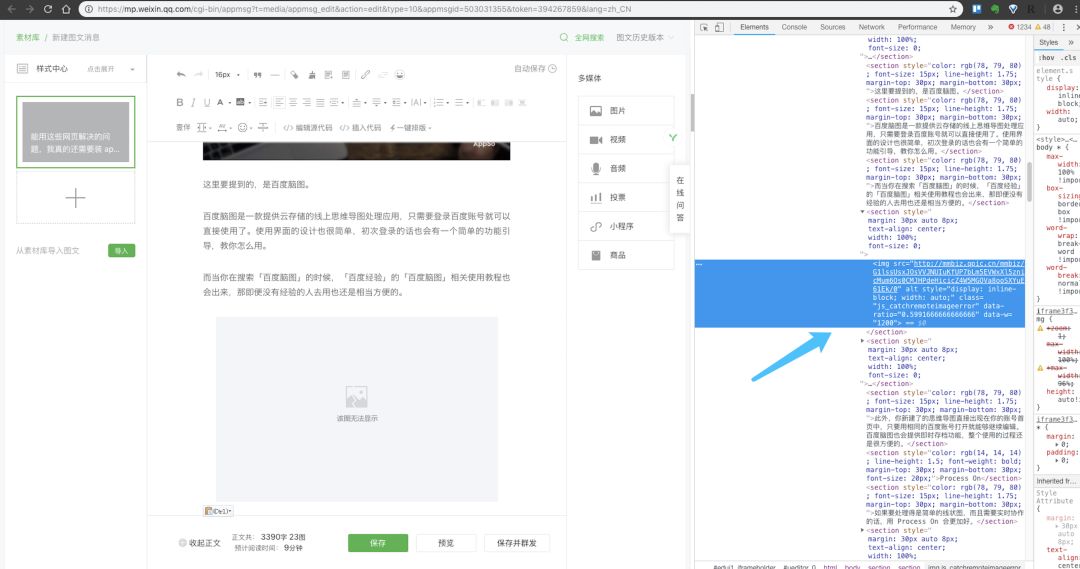Show more DevTools tabs chevron
Image resolution: width=1080 pixels, height=569 pixels.
(x=990, y=27)
